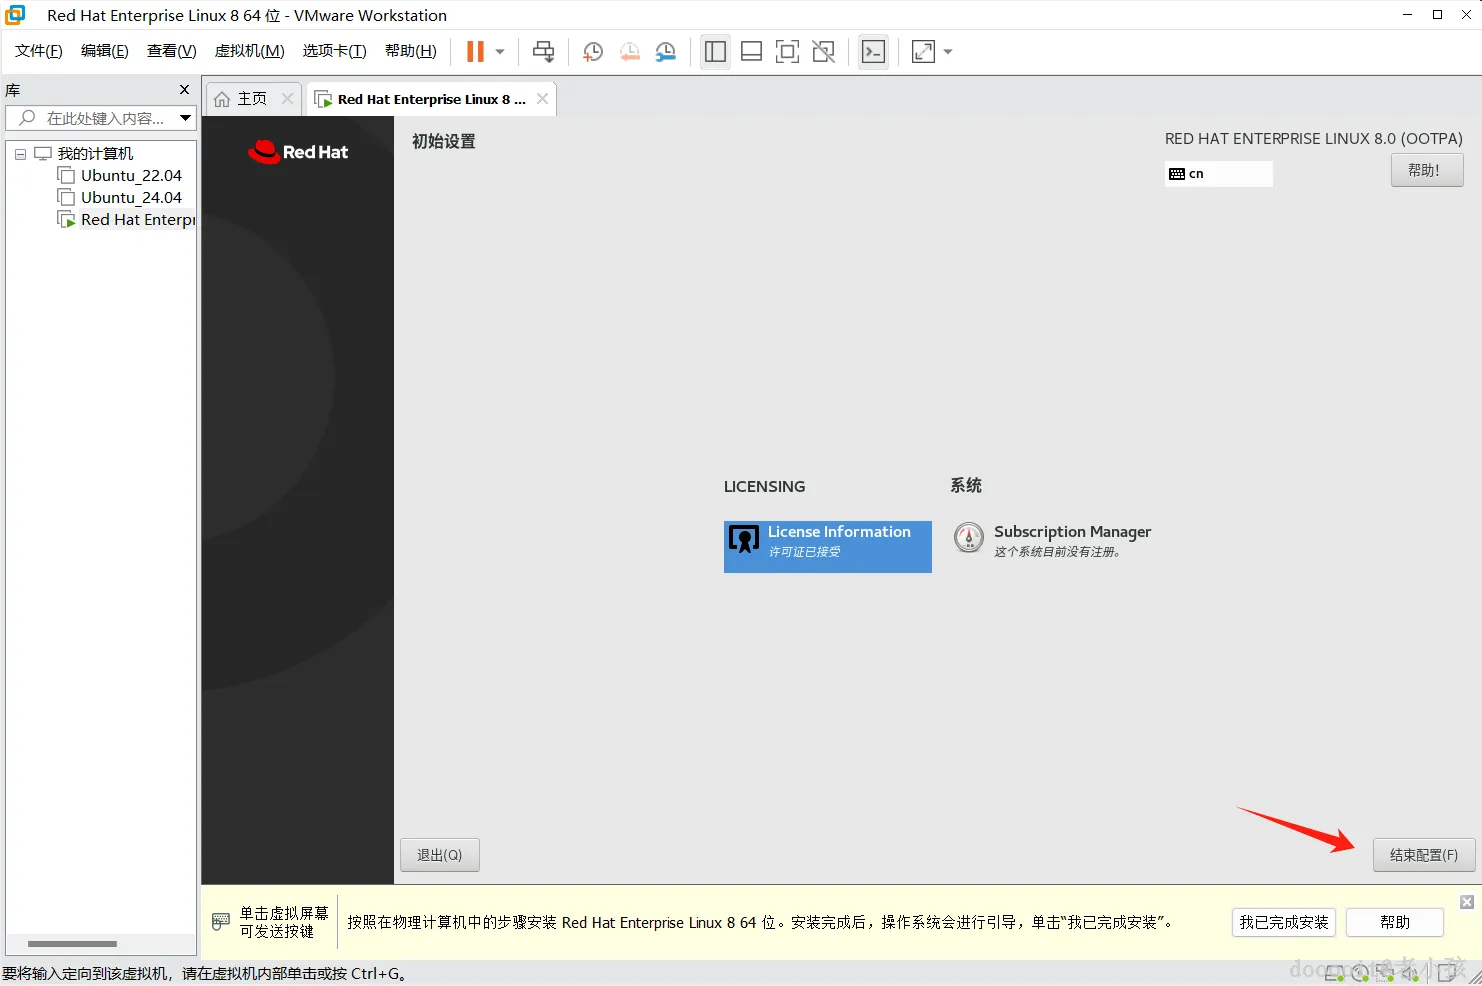This screenshot has width=1482, height=986.
Task: Open the snapshot manager icon
Action: (666, 52)
